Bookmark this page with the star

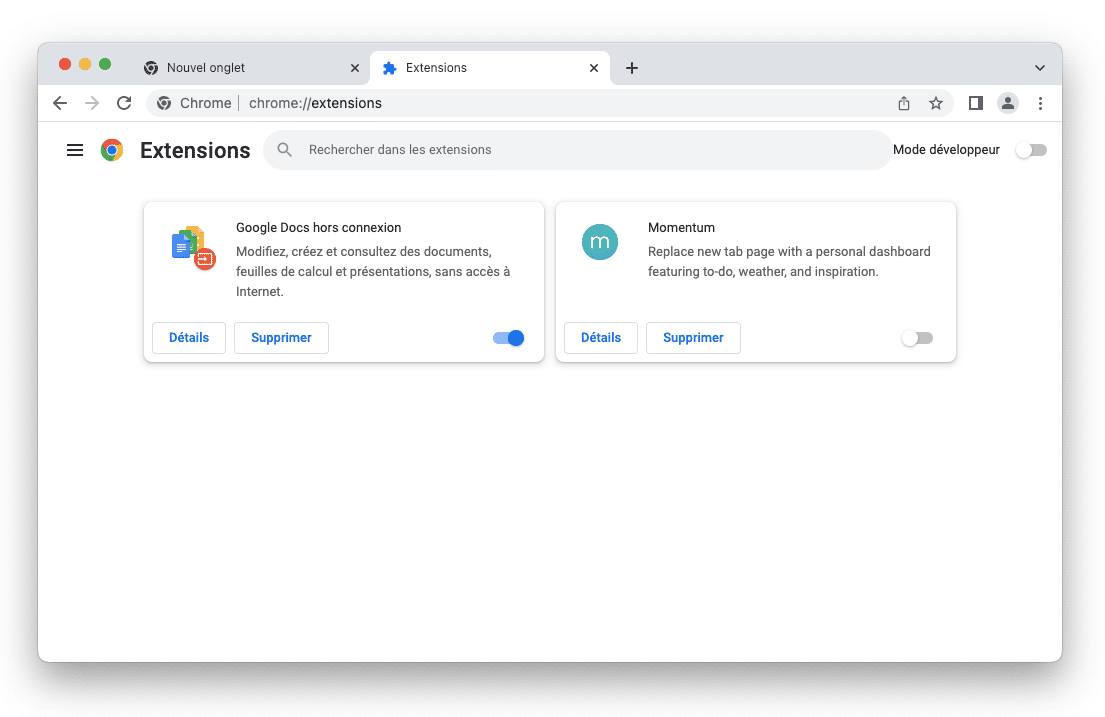[x=936, y=103]
